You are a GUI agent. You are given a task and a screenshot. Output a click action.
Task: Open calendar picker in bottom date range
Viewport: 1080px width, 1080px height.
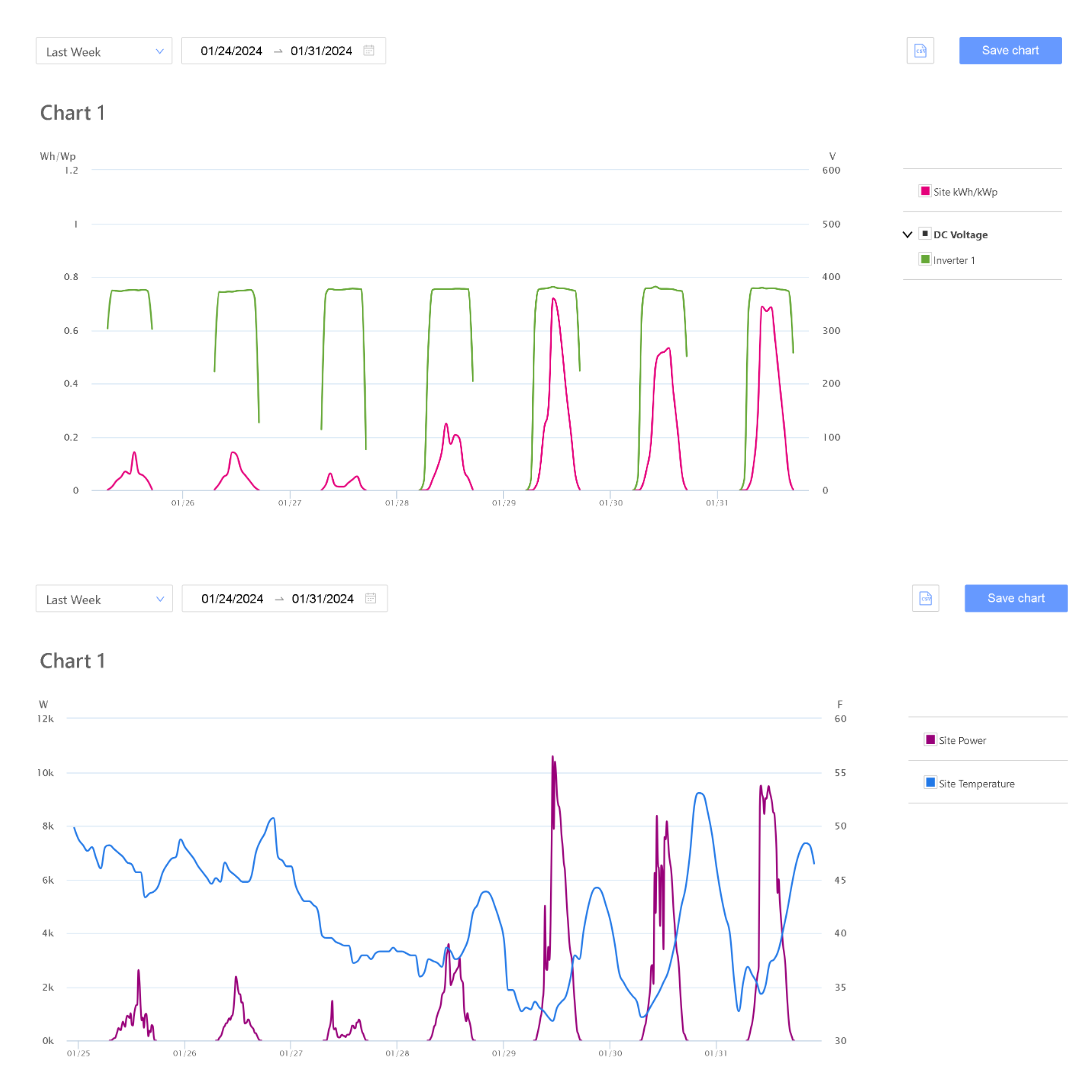[370, 599]
